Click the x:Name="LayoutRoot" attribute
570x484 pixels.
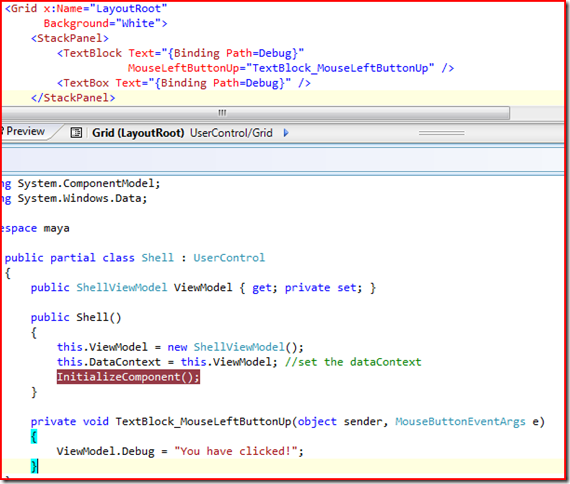105,8
